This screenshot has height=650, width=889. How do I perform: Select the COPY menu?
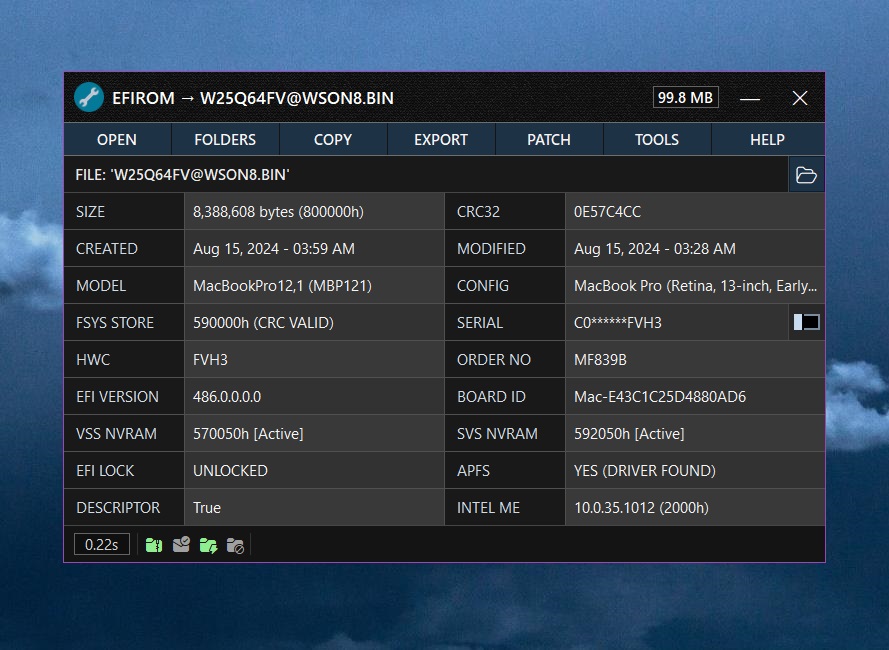pos(333,140)
